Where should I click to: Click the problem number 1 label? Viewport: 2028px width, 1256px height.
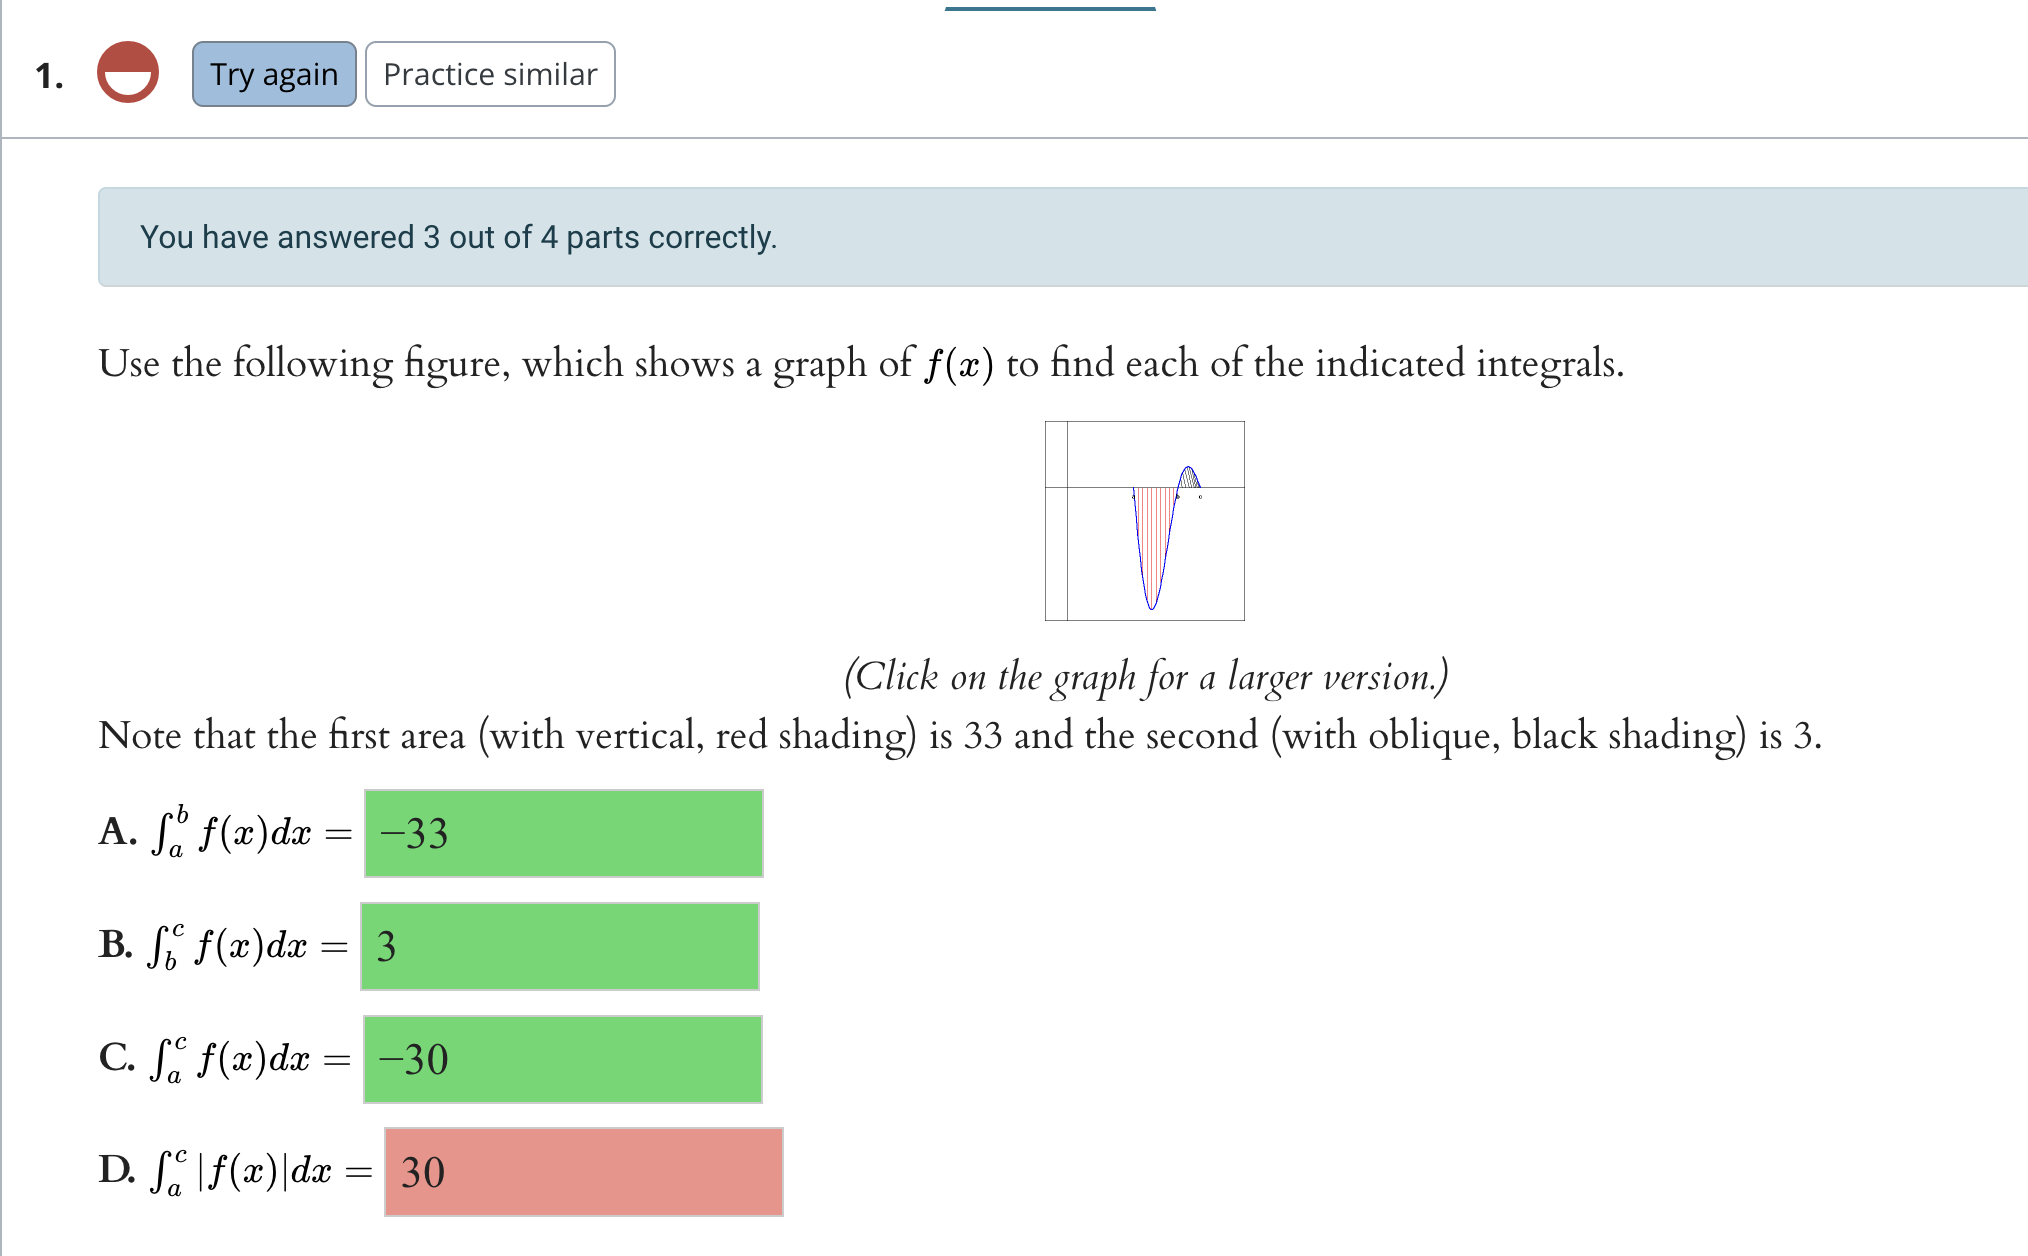point(49,75)
